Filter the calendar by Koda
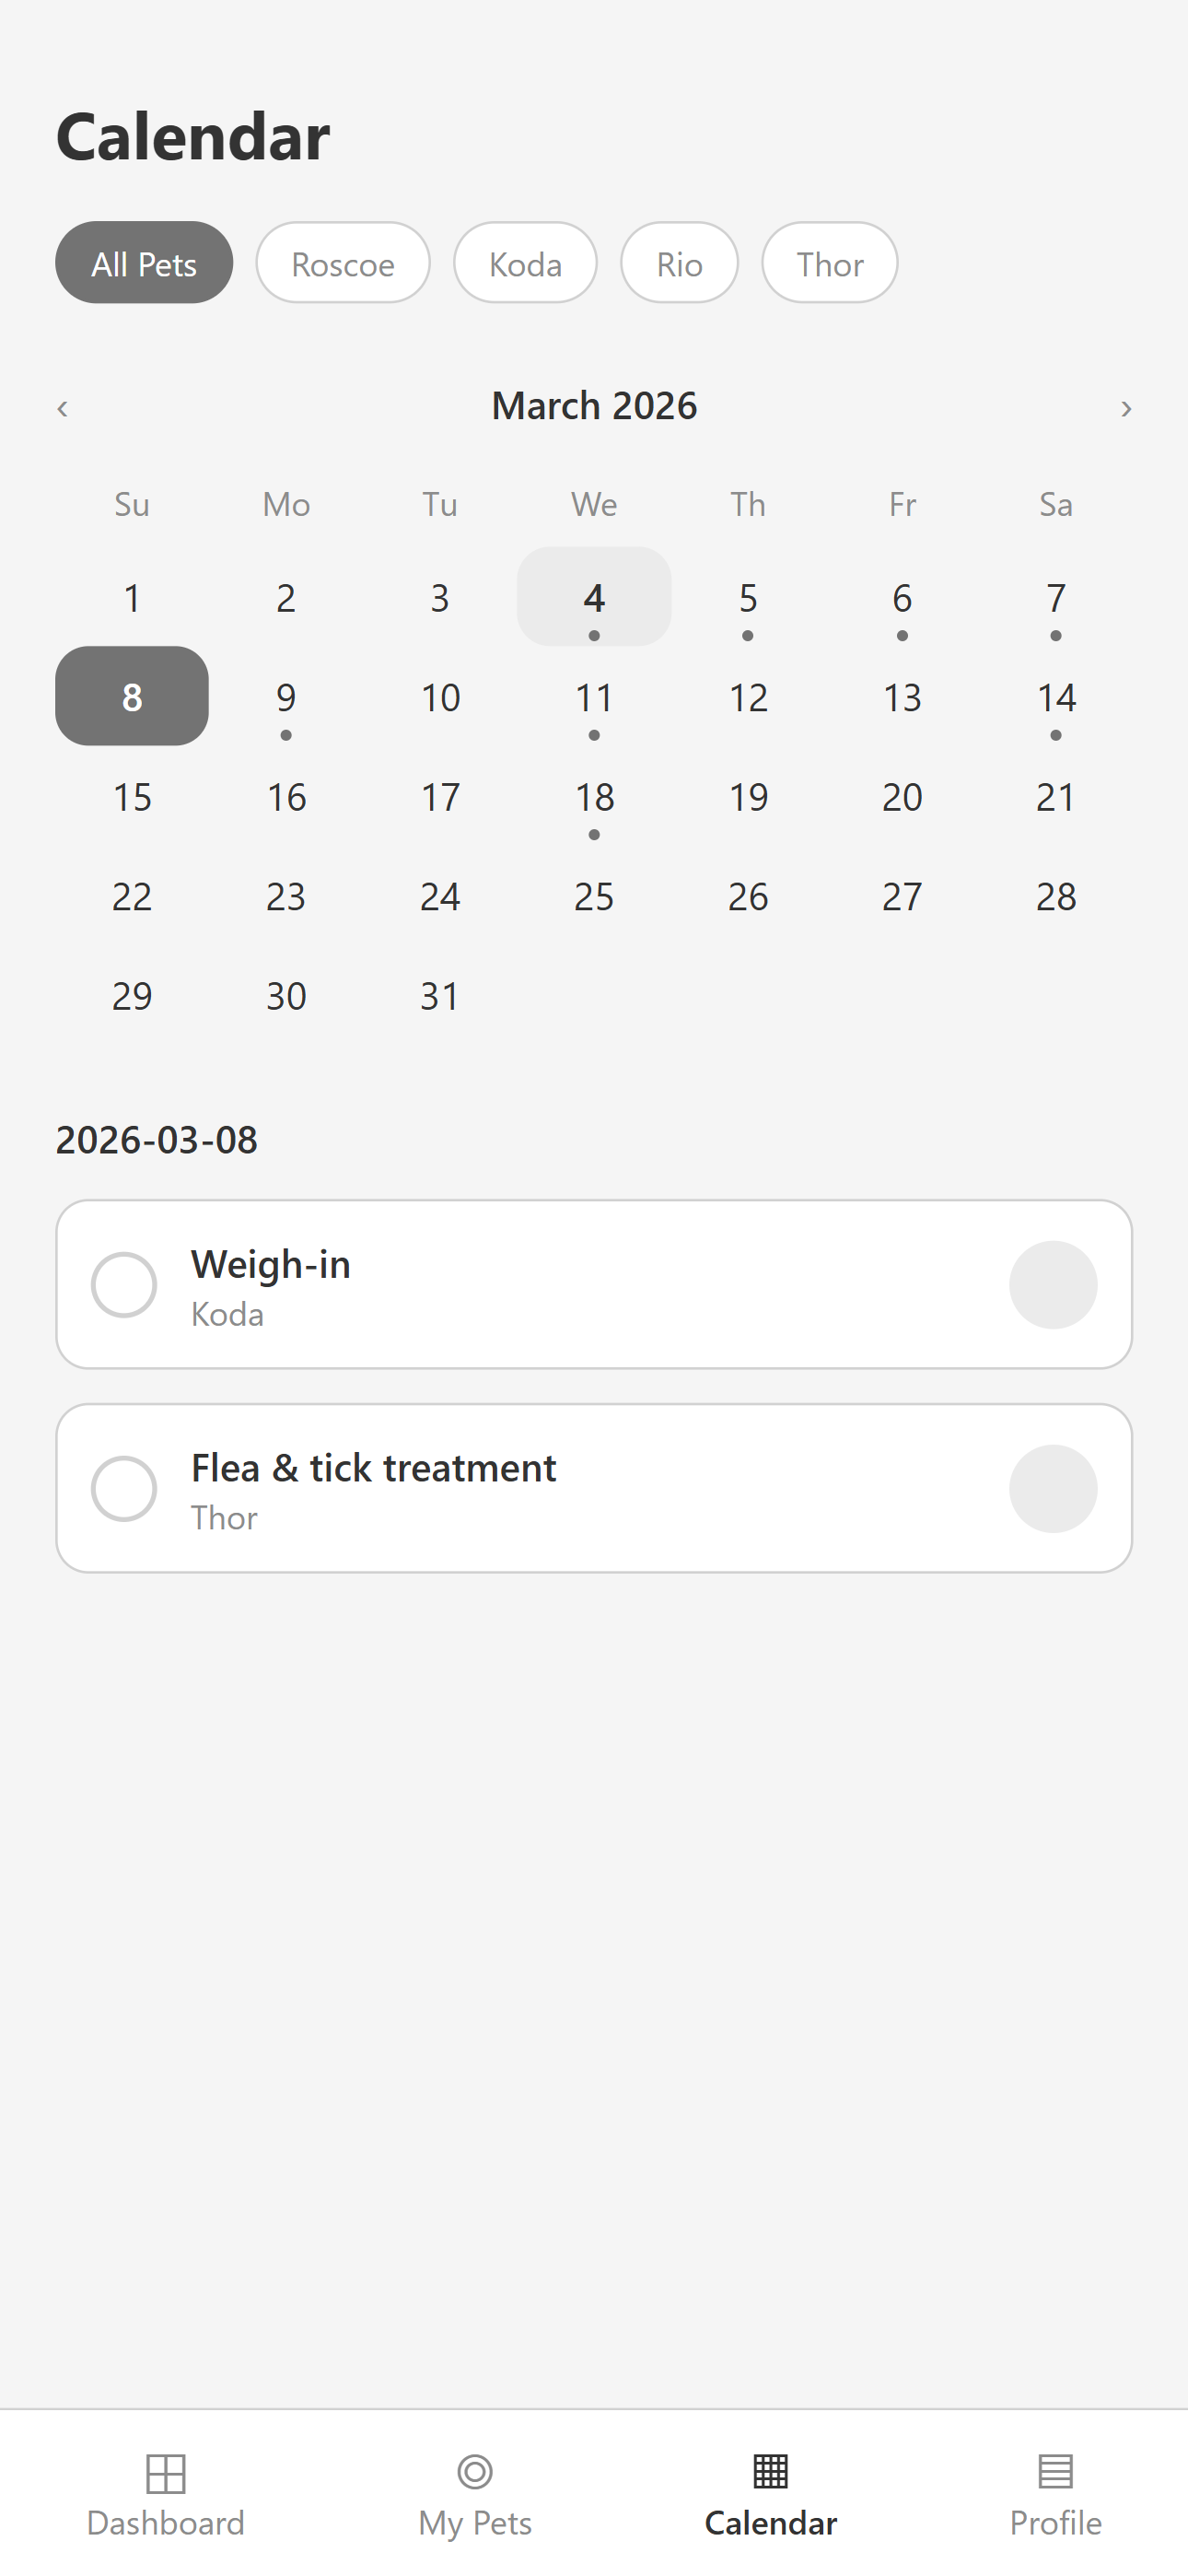The image size is (1188, 2576). (525, 263)
